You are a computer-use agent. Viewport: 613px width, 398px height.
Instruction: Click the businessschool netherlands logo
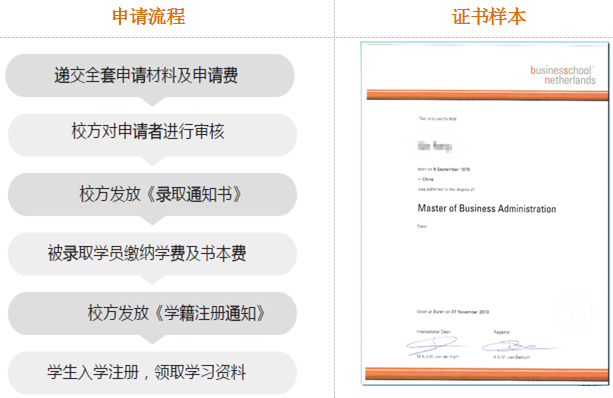pos(563,75)
